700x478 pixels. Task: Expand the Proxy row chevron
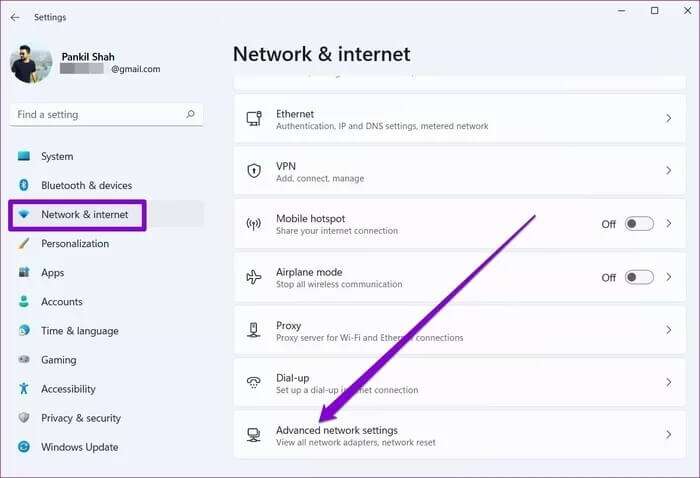point(668,329)
